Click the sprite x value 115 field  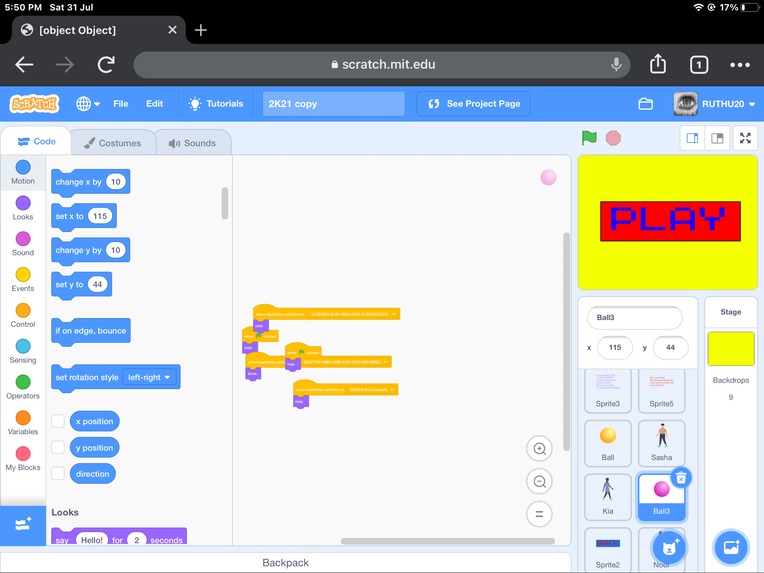[615, 347]
